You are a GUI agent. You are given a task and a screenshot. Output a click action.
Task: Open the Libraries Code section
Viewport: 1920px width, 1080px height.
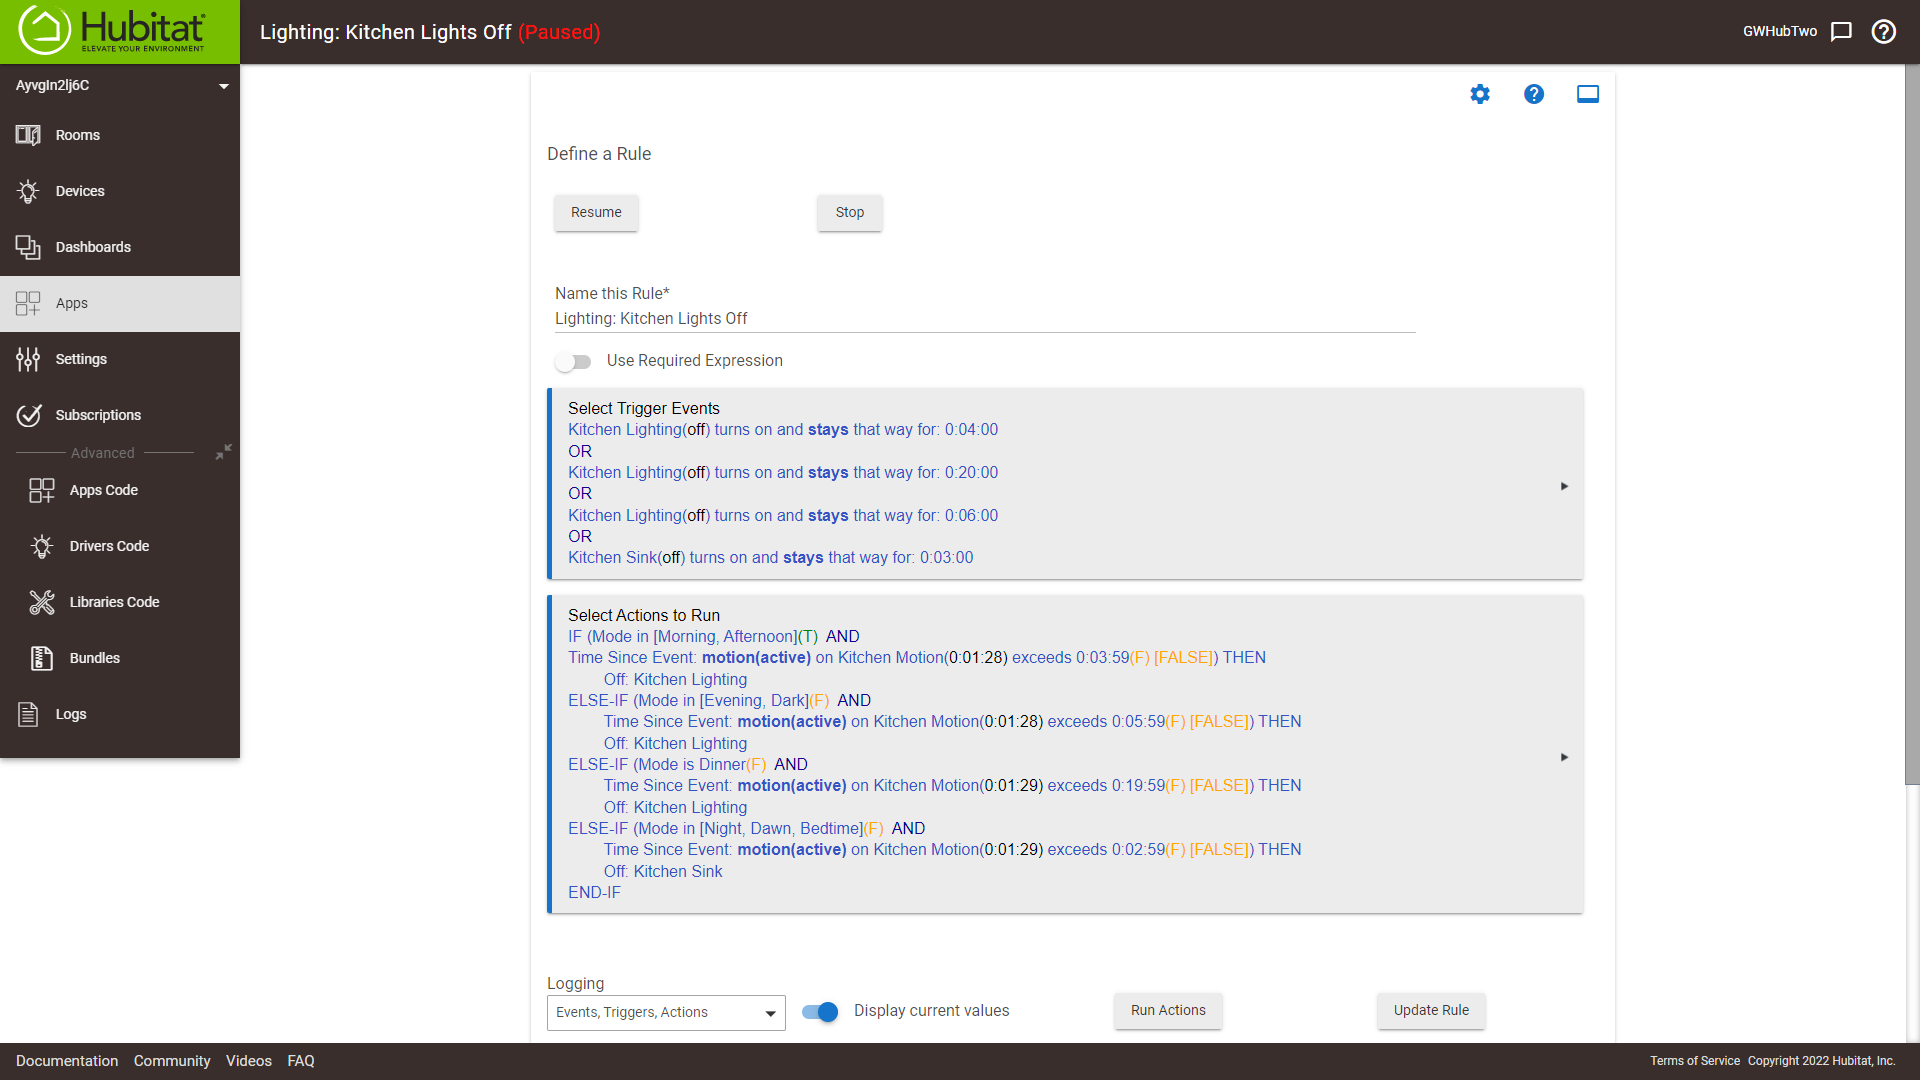click(114, 602)
